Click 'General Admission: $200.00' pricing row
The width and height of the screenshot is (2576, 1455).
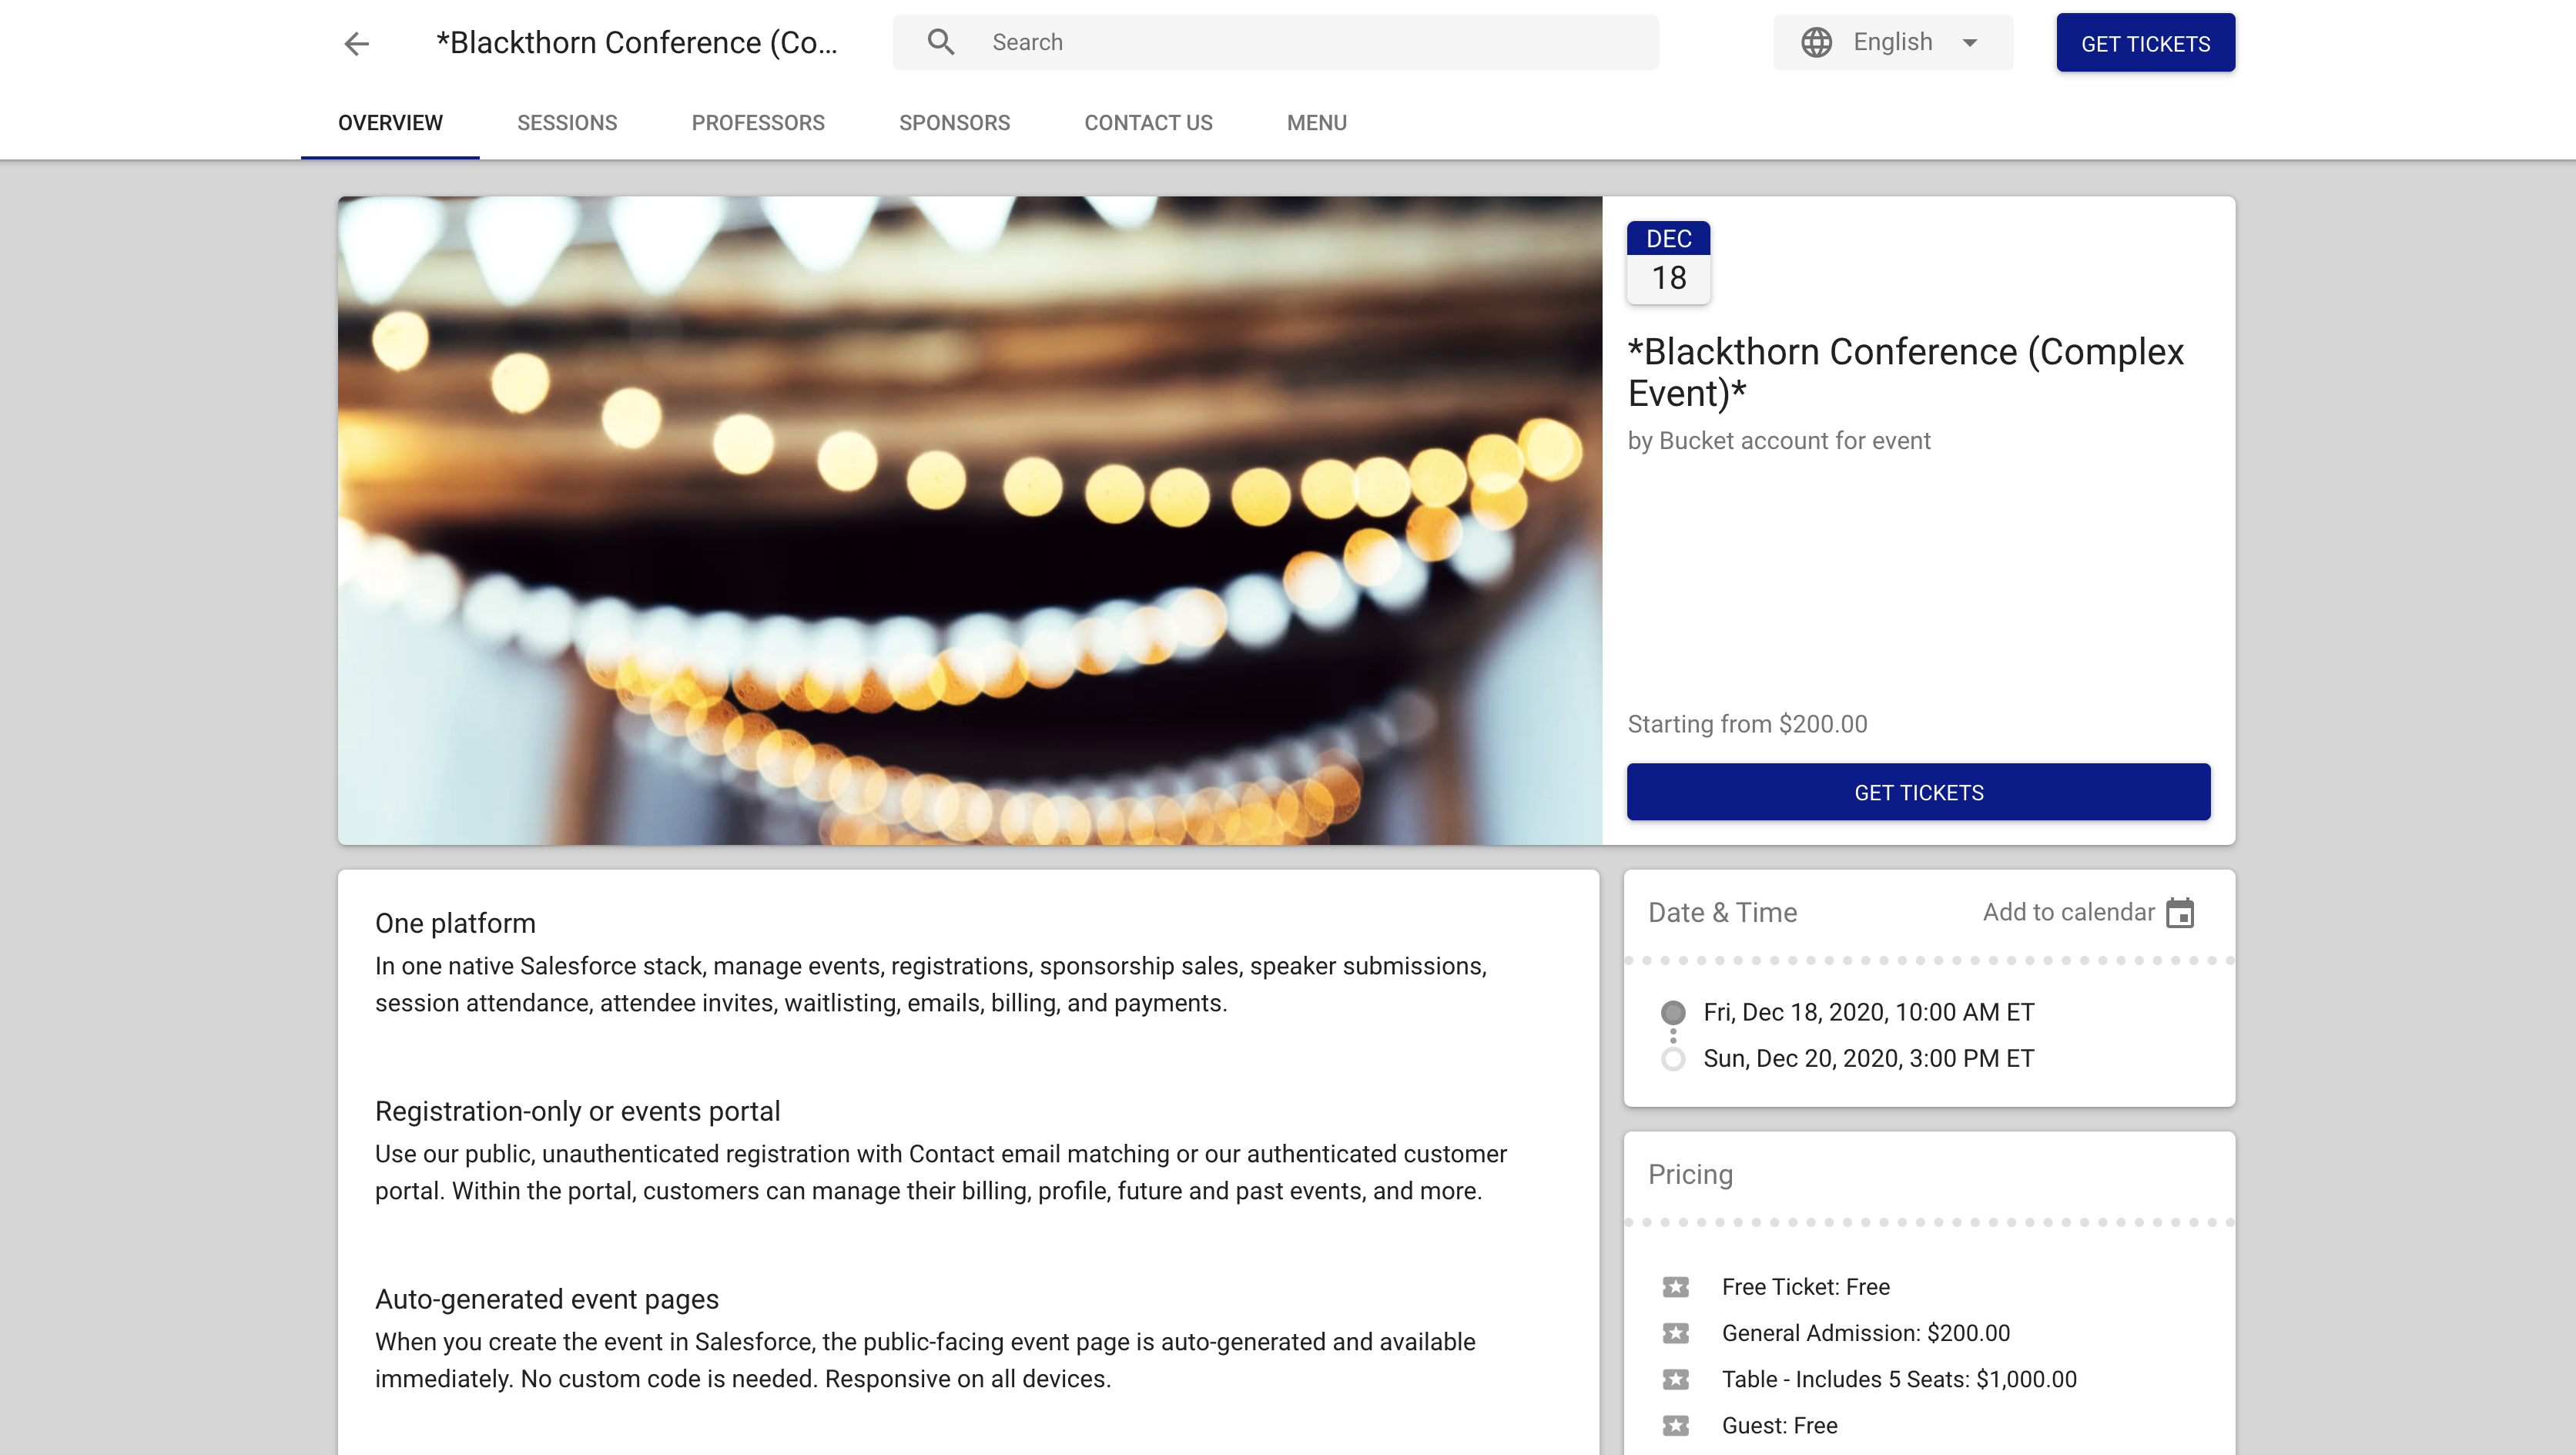[1865, 1333]
